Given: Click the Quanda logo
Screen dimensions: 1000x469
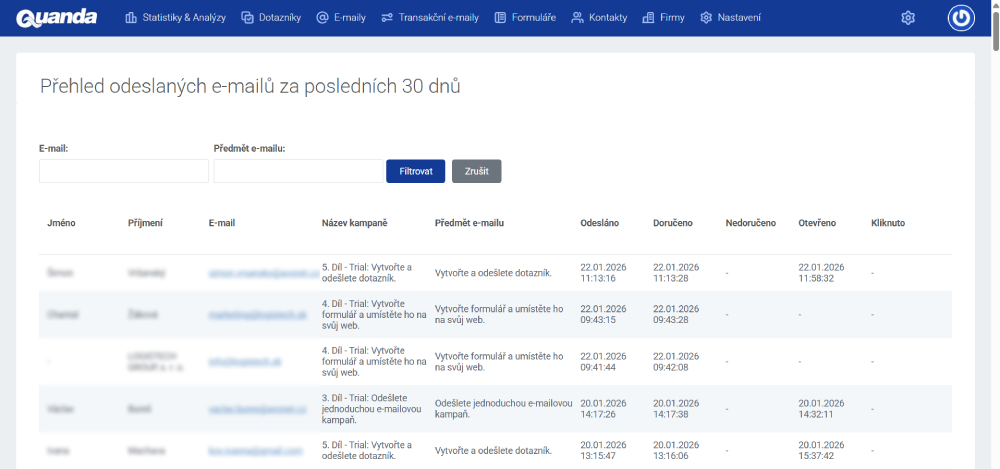Looking at the screenshot, I should [x=57, y=17].
